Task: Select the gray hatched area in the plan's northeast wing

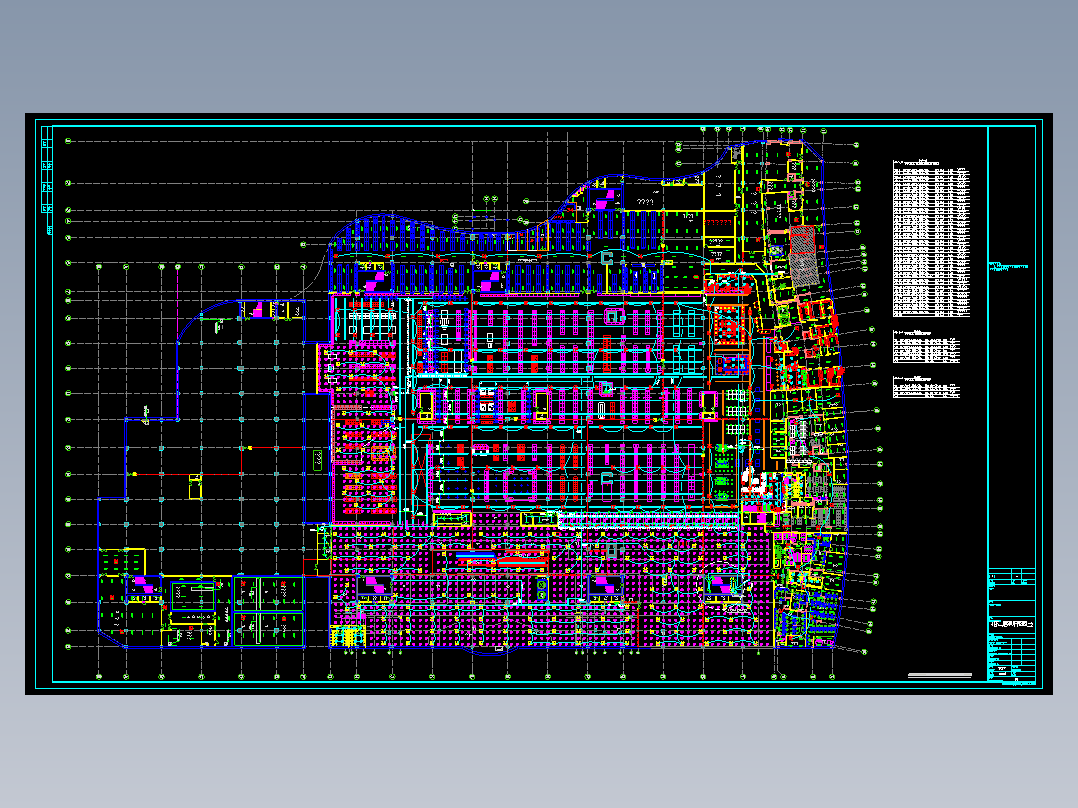Action: 802,256
